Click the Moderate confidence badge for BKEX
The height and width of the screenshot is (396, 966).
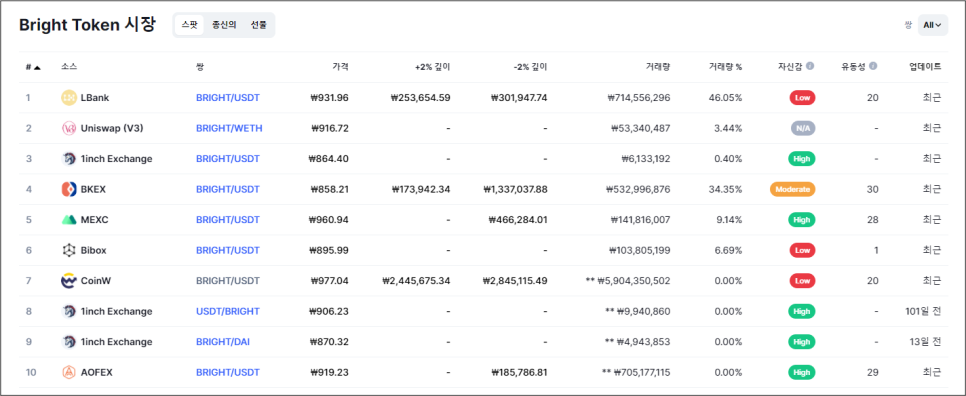pyautogui.click(x=792, y=189)
